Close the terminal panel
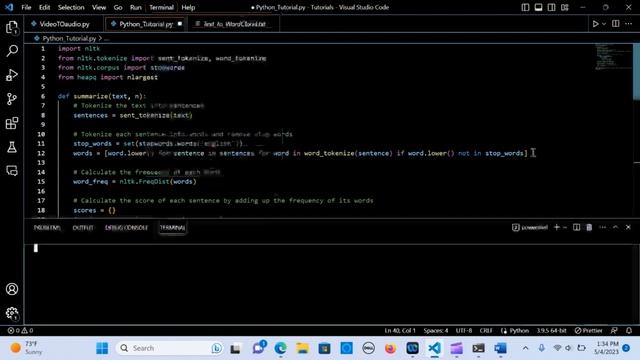This screenshot has height=360, width=640. tap(628, 227)
